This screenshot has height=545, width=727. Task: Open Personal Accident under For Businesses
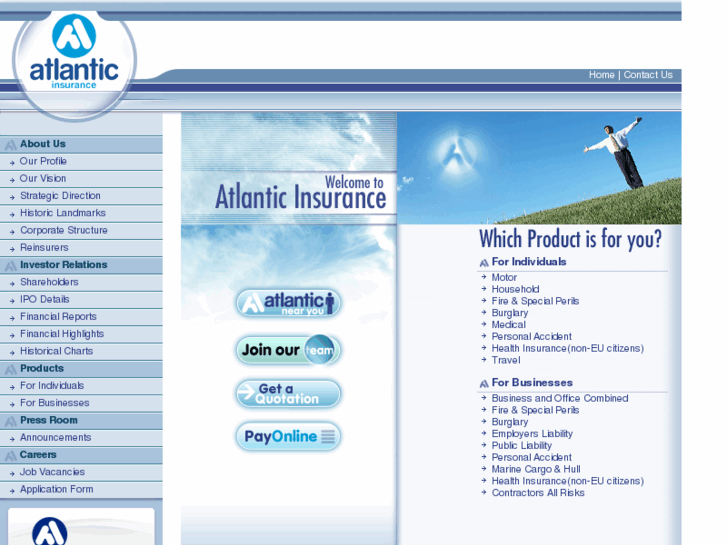point(531,458)
